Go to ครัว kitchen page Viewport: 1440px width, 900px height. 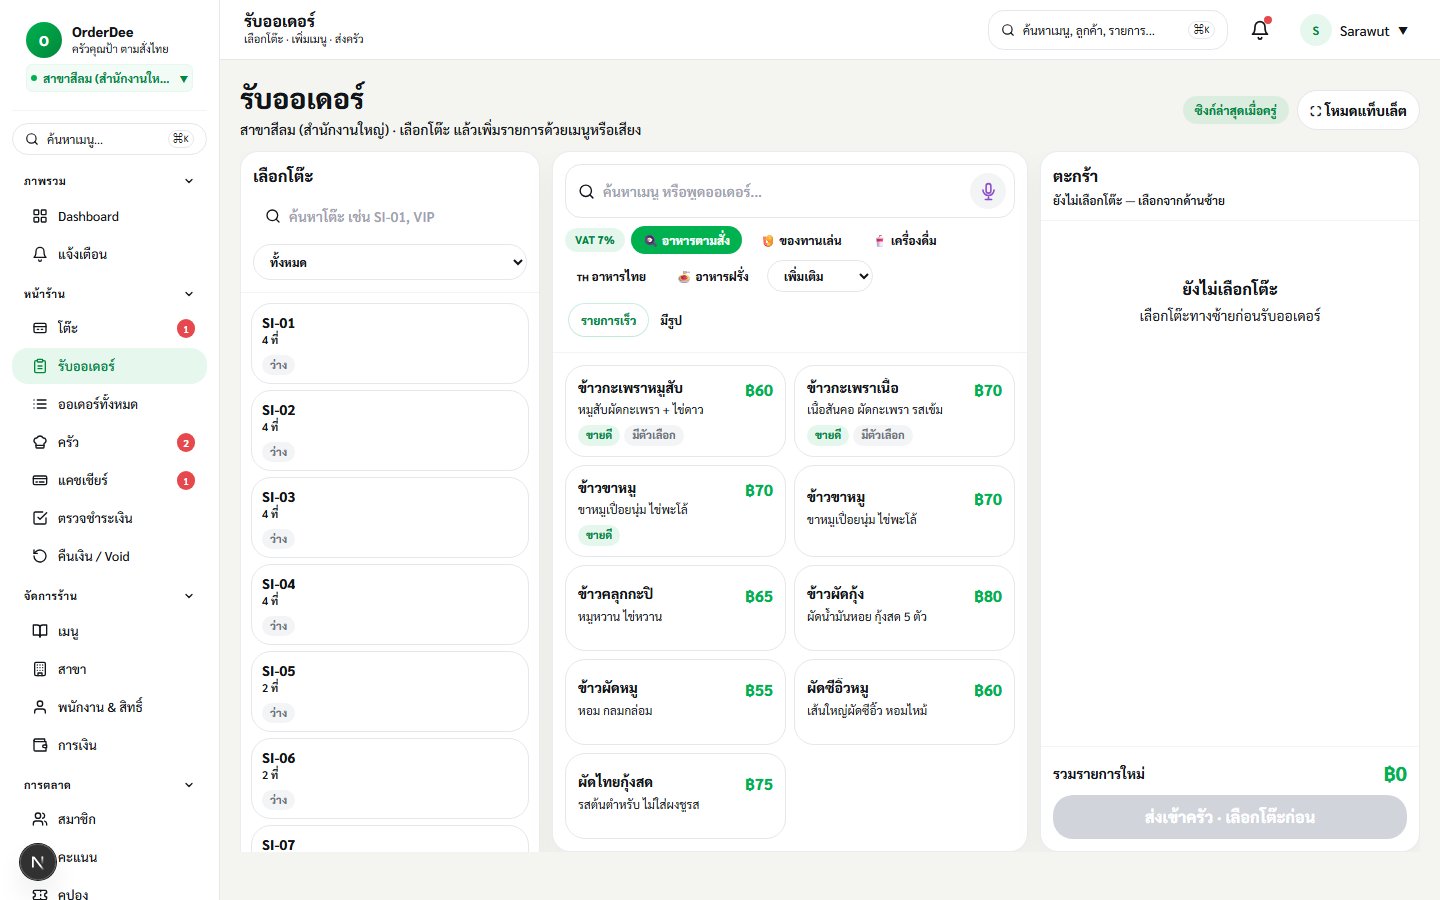[109, 442]
